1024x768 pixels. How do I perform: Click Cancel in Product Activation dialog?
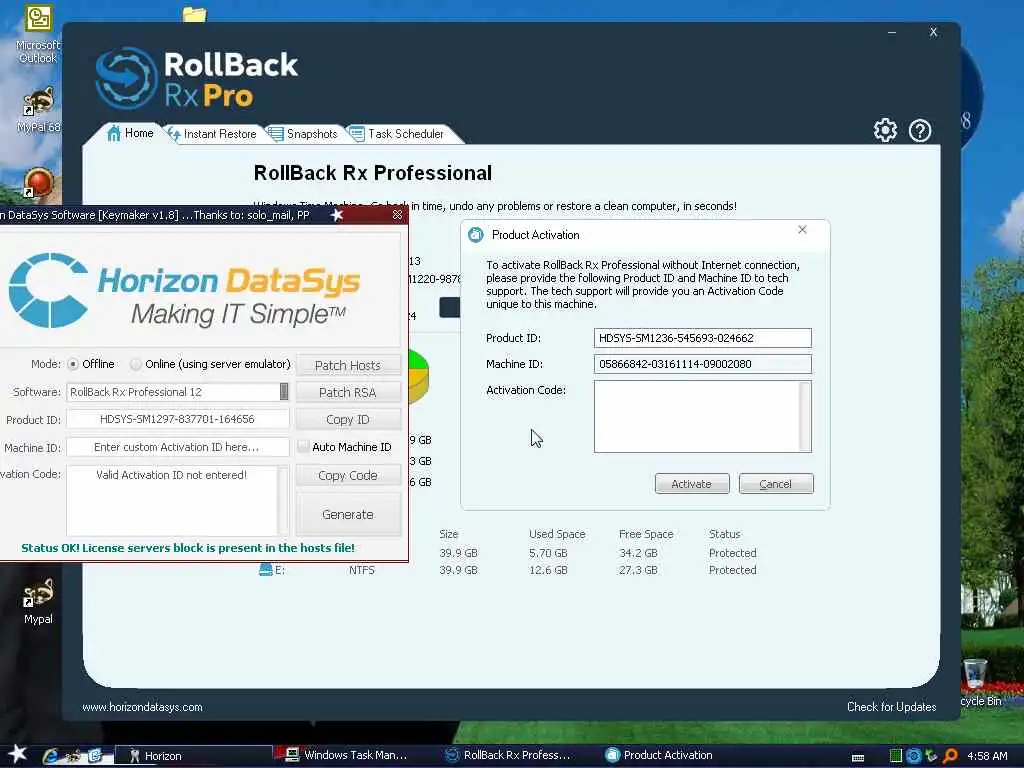tap(776, 484)
